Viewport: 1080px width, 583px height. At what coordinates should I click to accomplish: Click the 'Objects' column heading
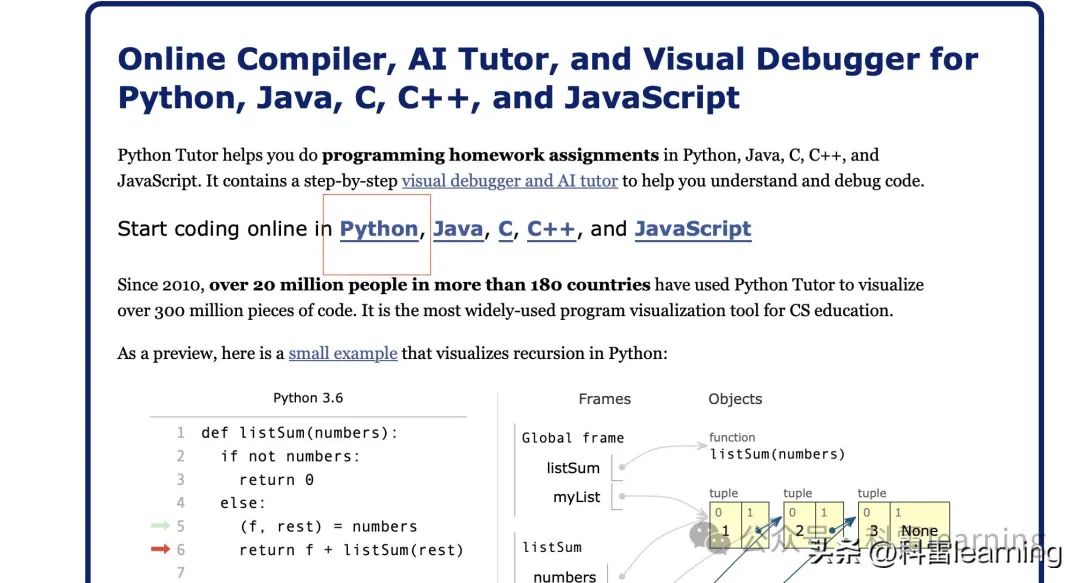pos(735,399)
